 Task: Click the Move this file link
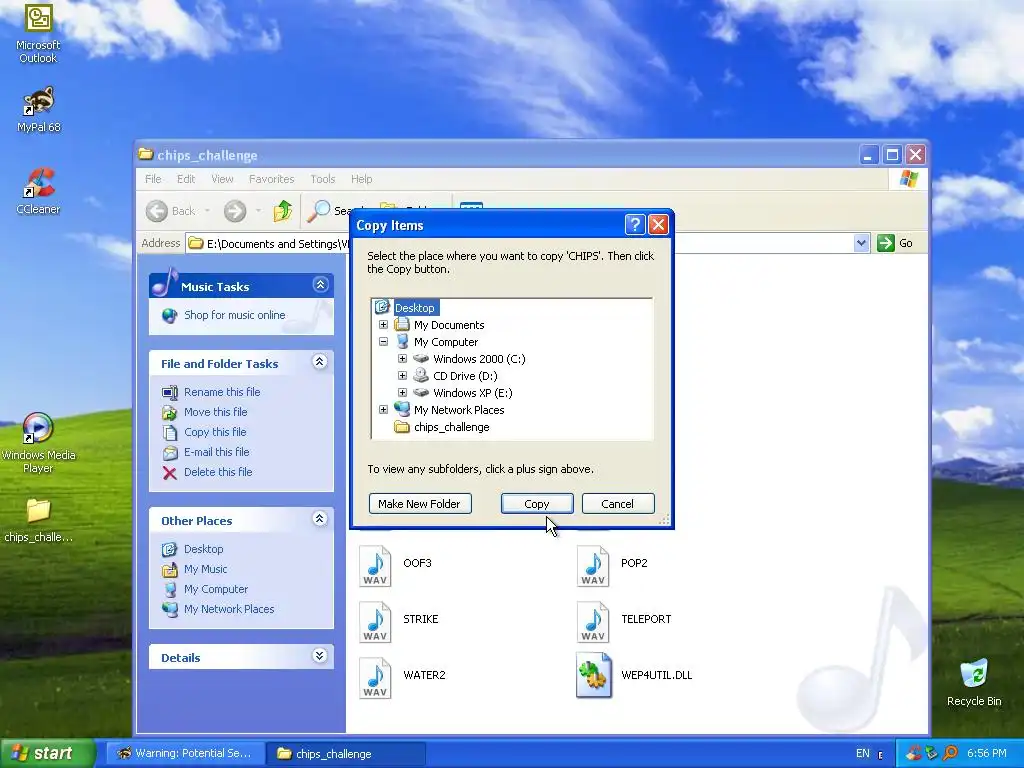pos(216,412)
